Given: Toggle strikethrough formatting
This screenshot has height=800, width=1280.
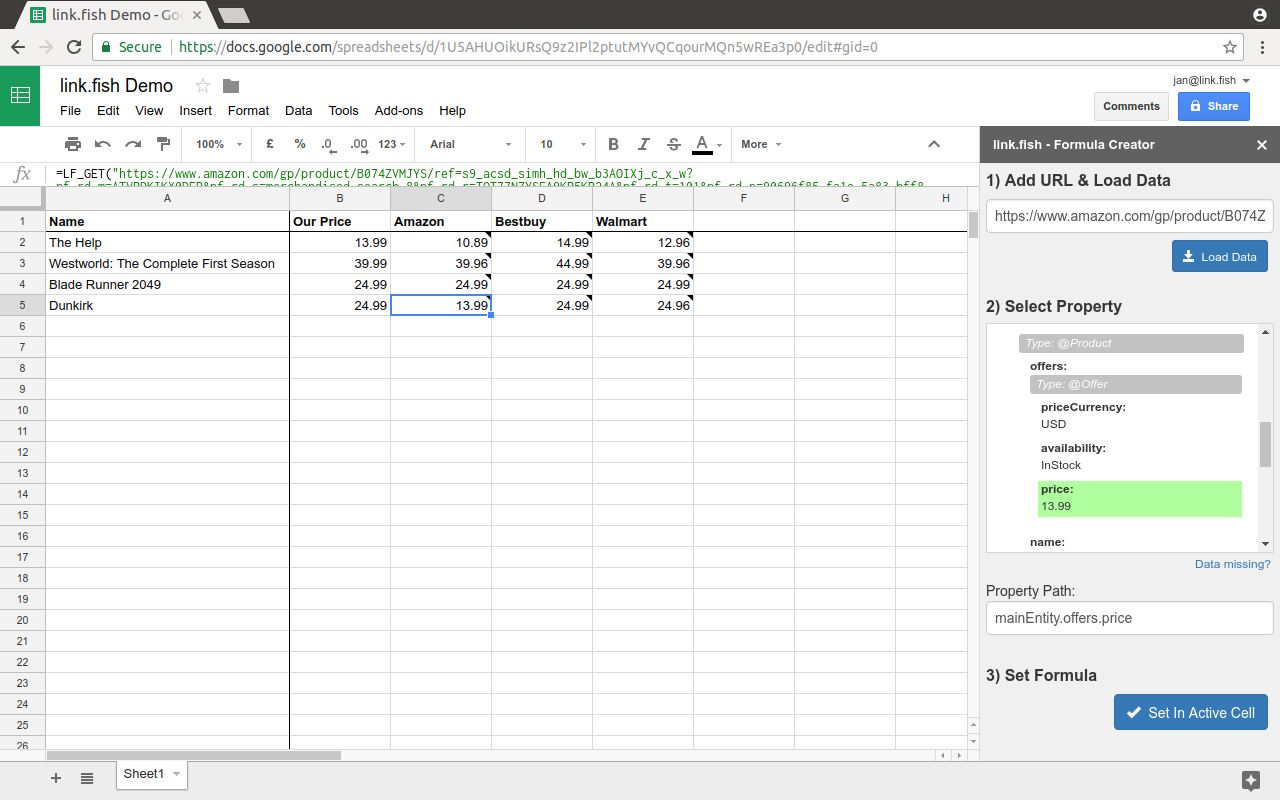Looking at the screenshot, I should coord(674,144).
